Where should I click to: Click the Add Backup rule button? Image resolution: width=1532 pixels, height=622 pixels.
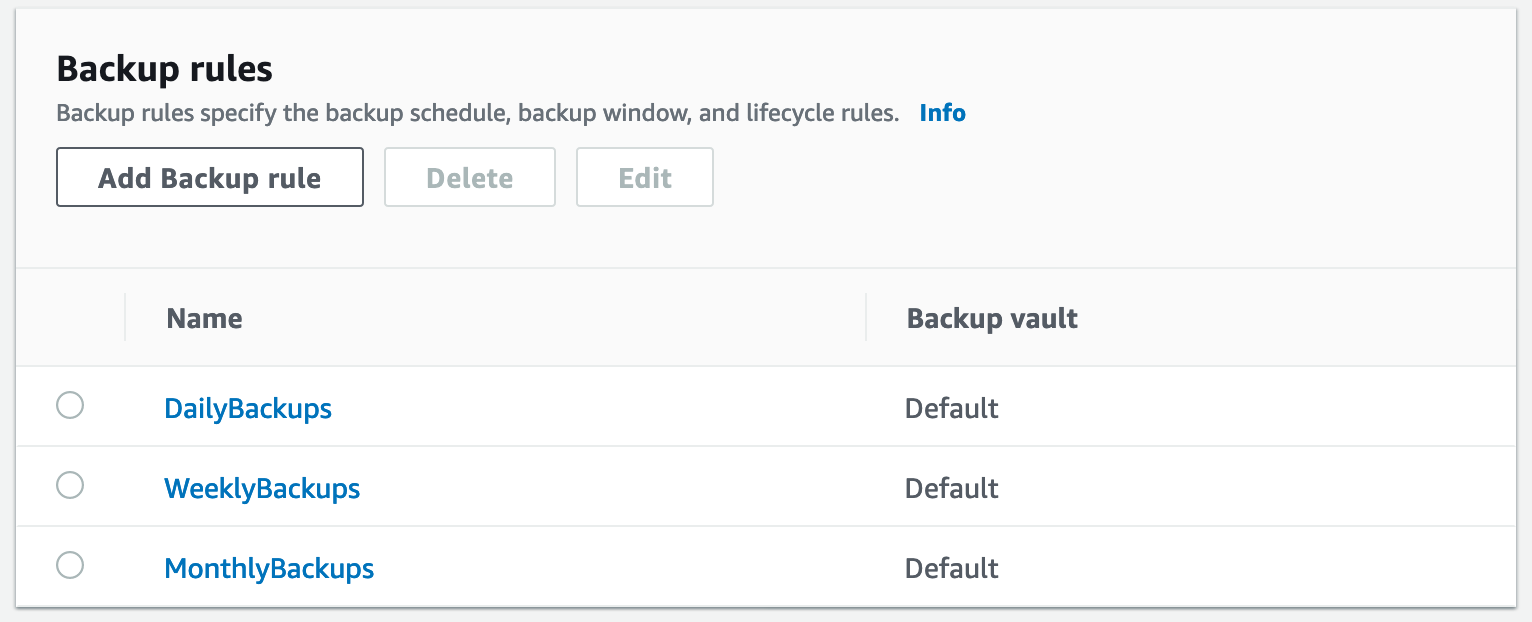tap(210, 178)
